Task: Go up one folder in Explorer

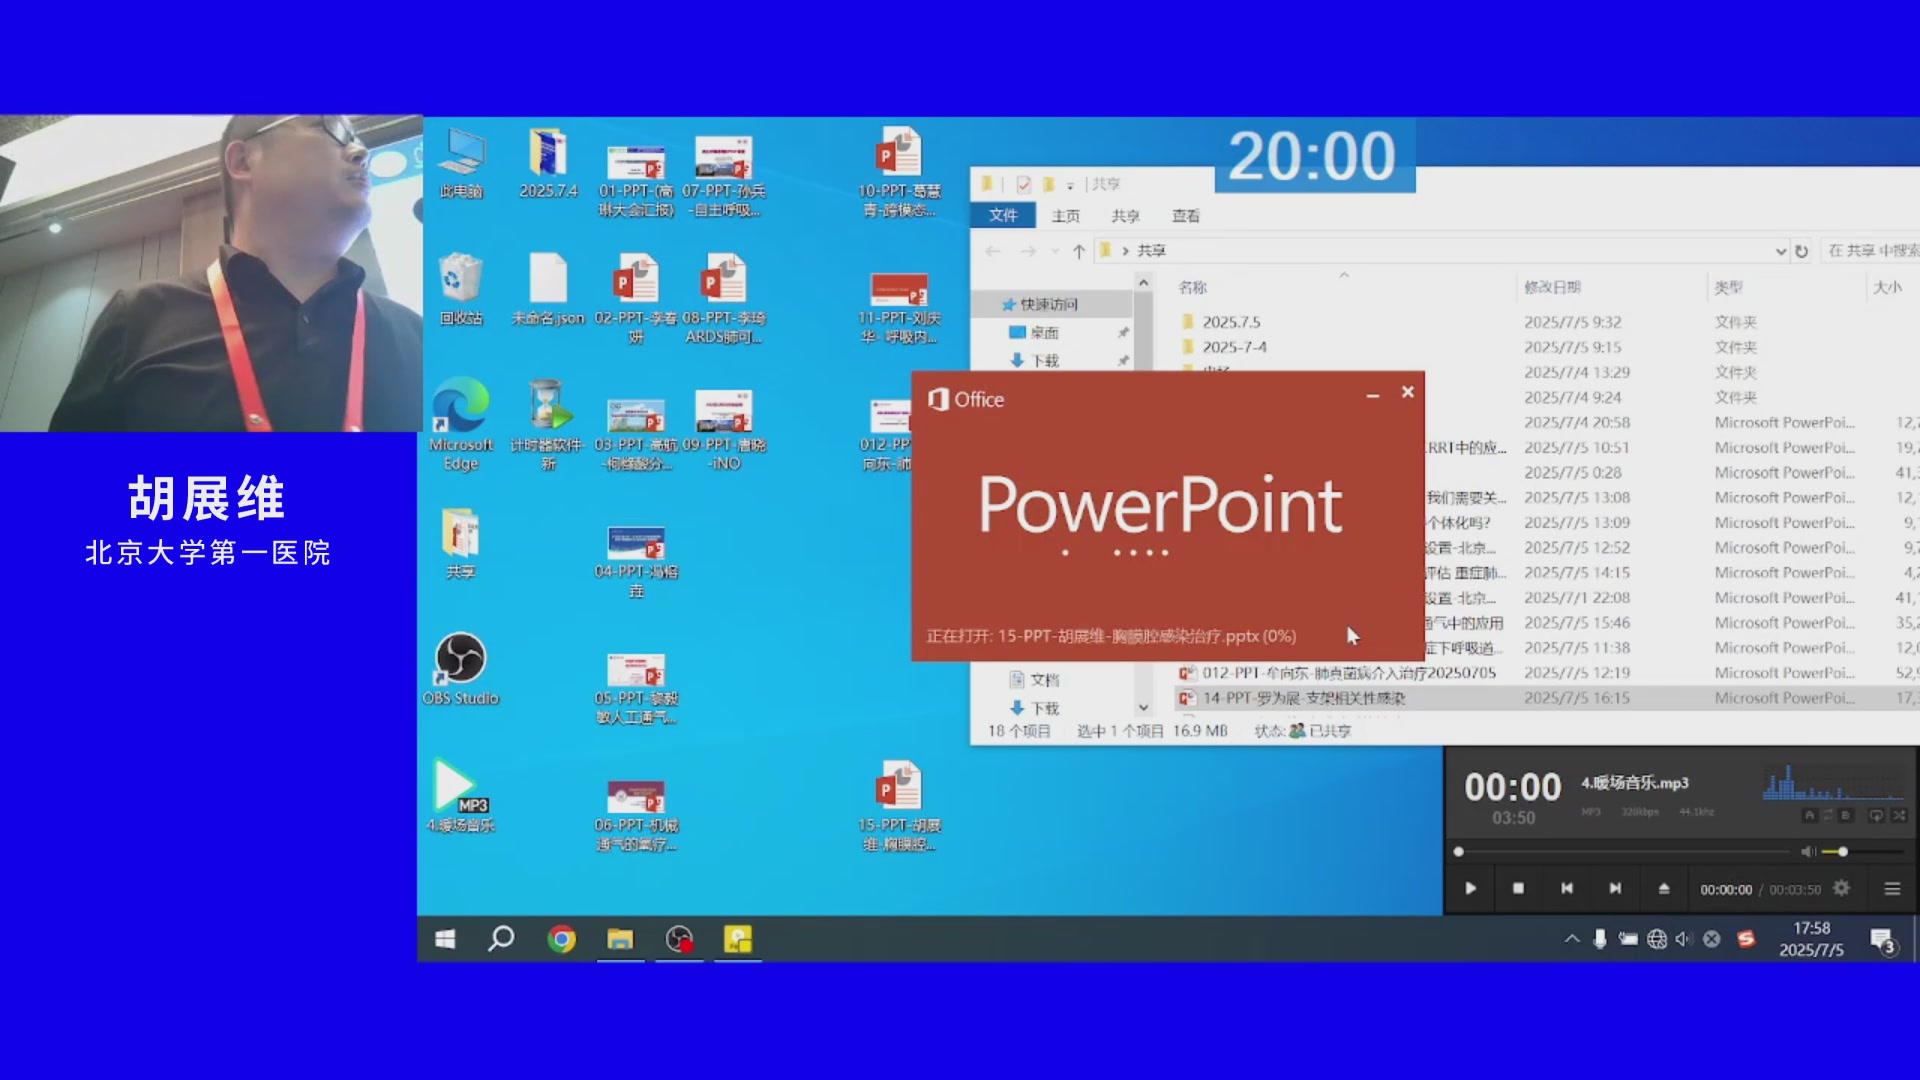Action: [1078, 251]
